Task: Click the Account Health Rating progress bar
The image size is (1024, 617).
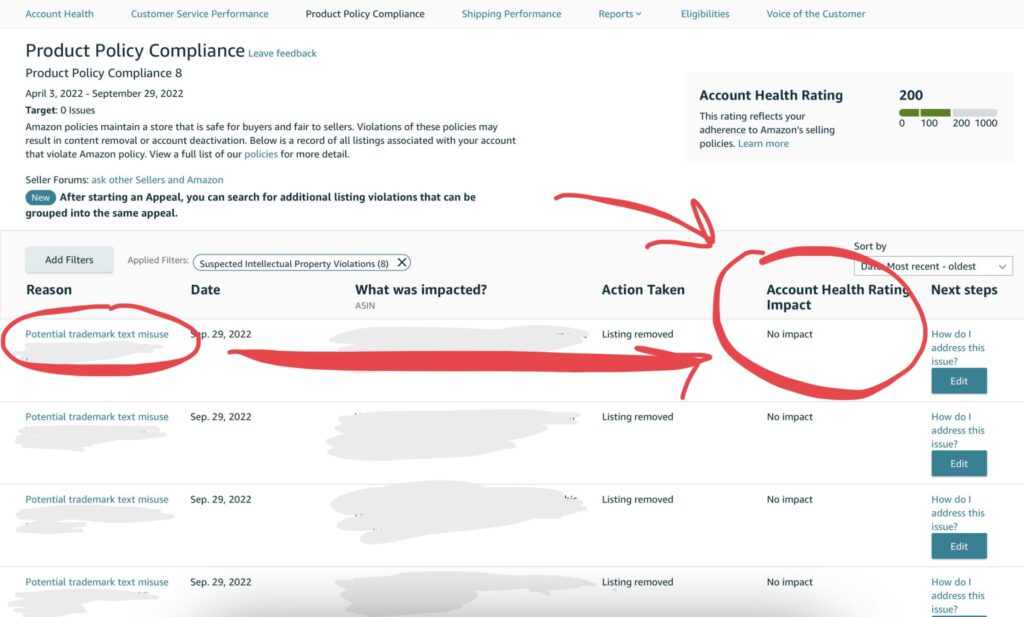Action: (948, 113)
